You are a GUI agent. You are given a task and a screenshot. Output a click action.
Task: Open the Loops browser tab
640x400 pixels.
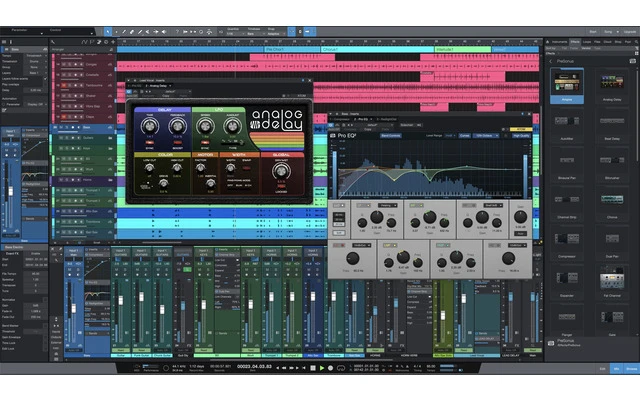point(587,42)
